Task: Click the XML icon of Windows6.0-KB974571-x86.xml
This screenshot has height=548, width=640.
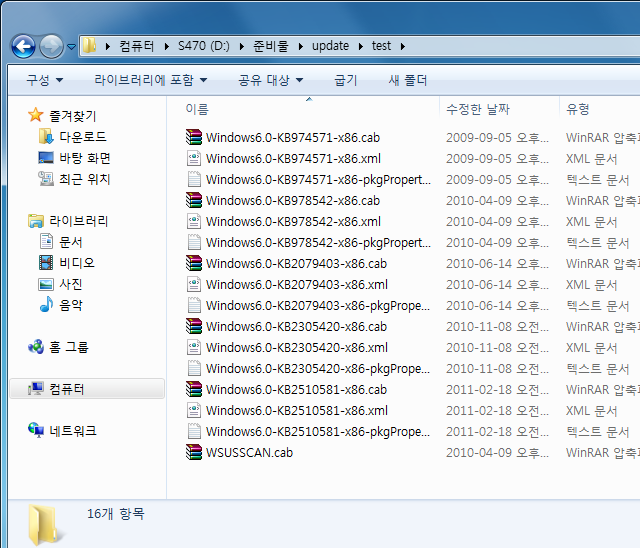Action: (x=194, y=158)
